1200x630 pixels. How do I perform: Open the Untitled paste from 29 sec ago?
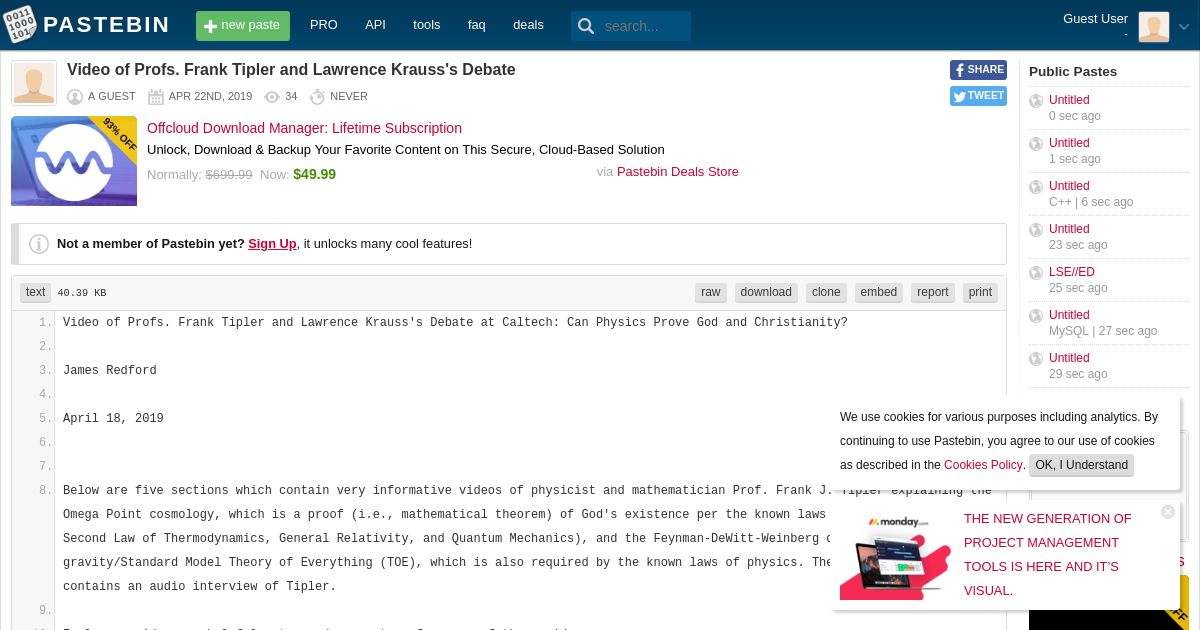point(1069,358)
